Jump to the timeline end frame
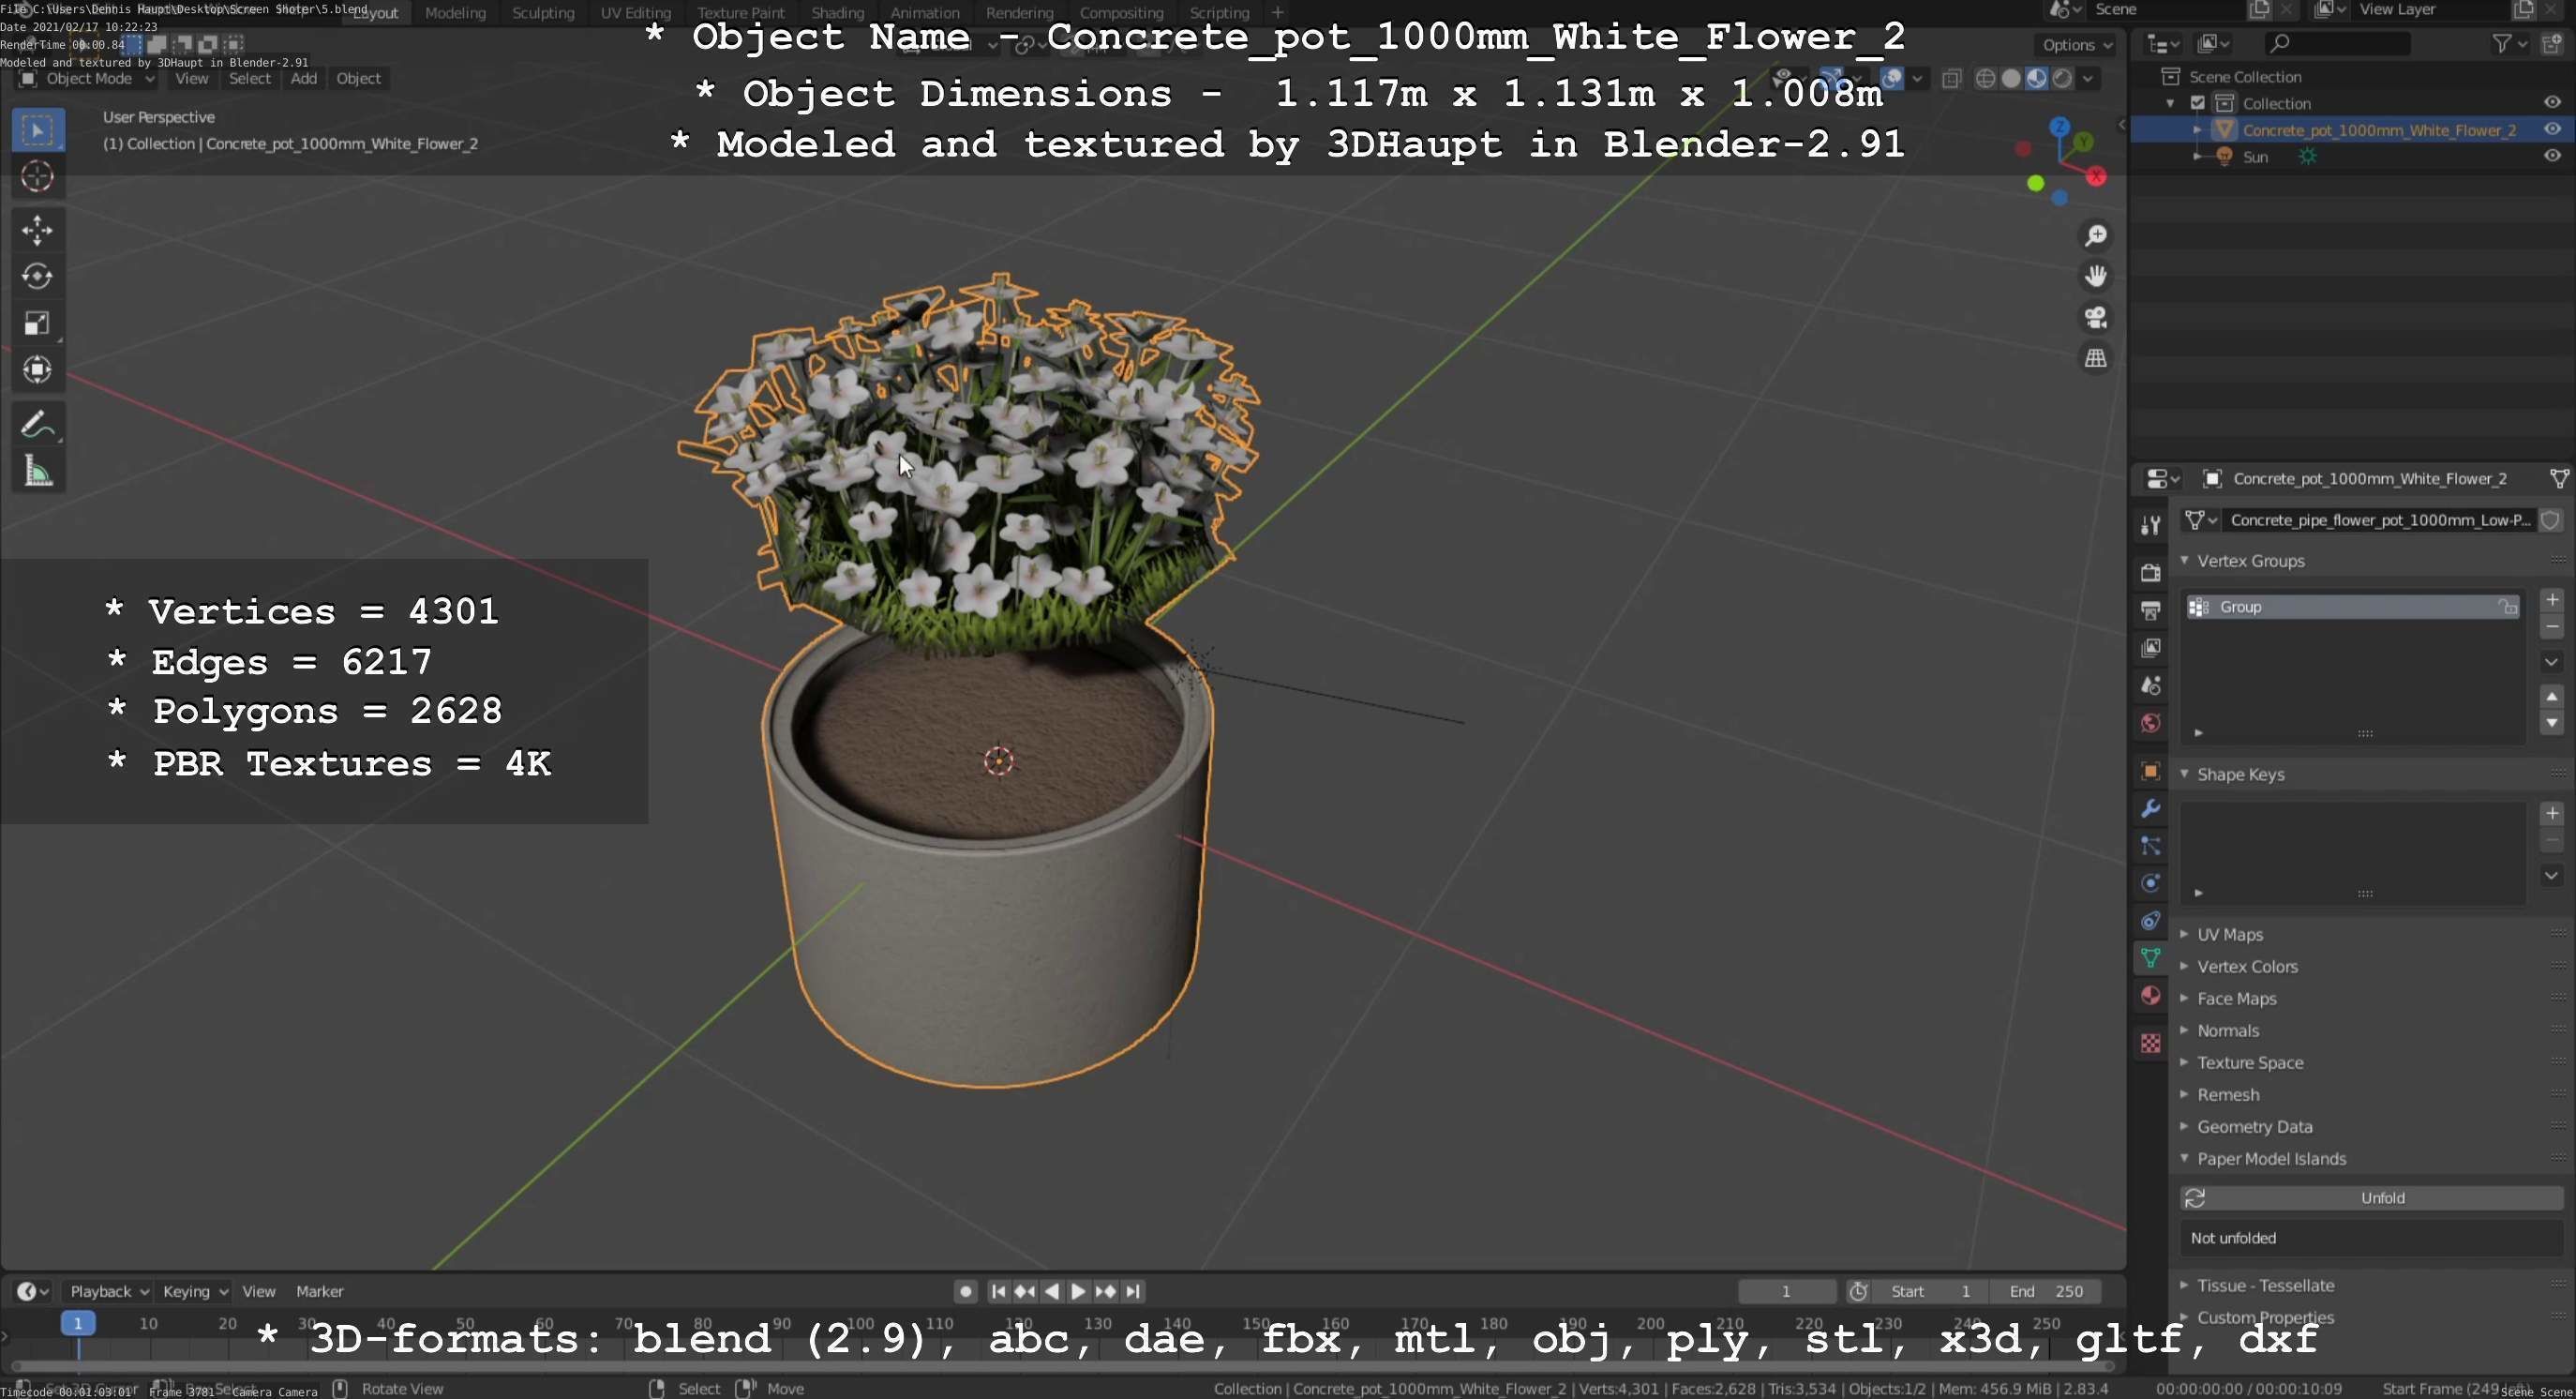Image resolution: width=2576 pixels, height=1399 pixels. click(x=1133, y=1292)
